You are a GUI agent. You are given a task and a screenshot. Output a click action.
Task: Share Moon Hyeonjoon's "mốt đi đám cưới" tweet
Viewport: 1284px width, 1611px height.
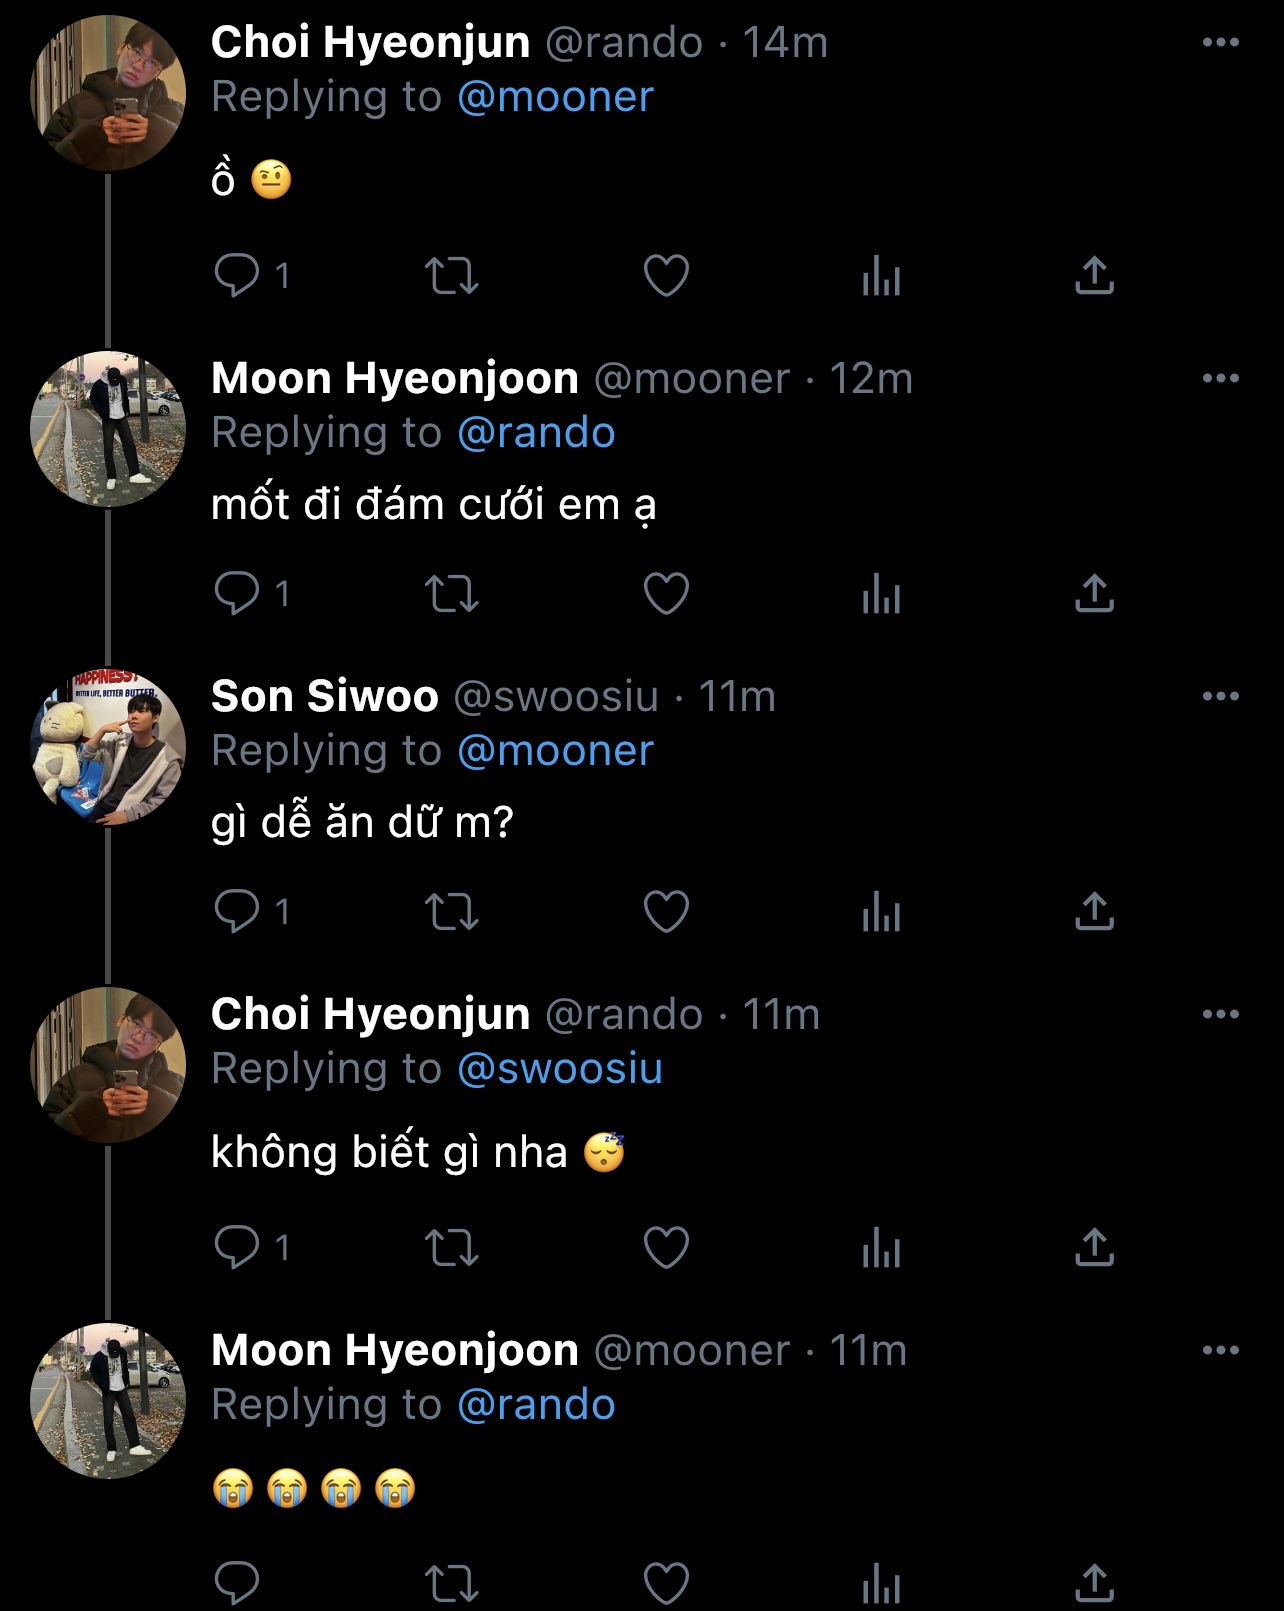pyautogui.click(x=1094, y=594)
